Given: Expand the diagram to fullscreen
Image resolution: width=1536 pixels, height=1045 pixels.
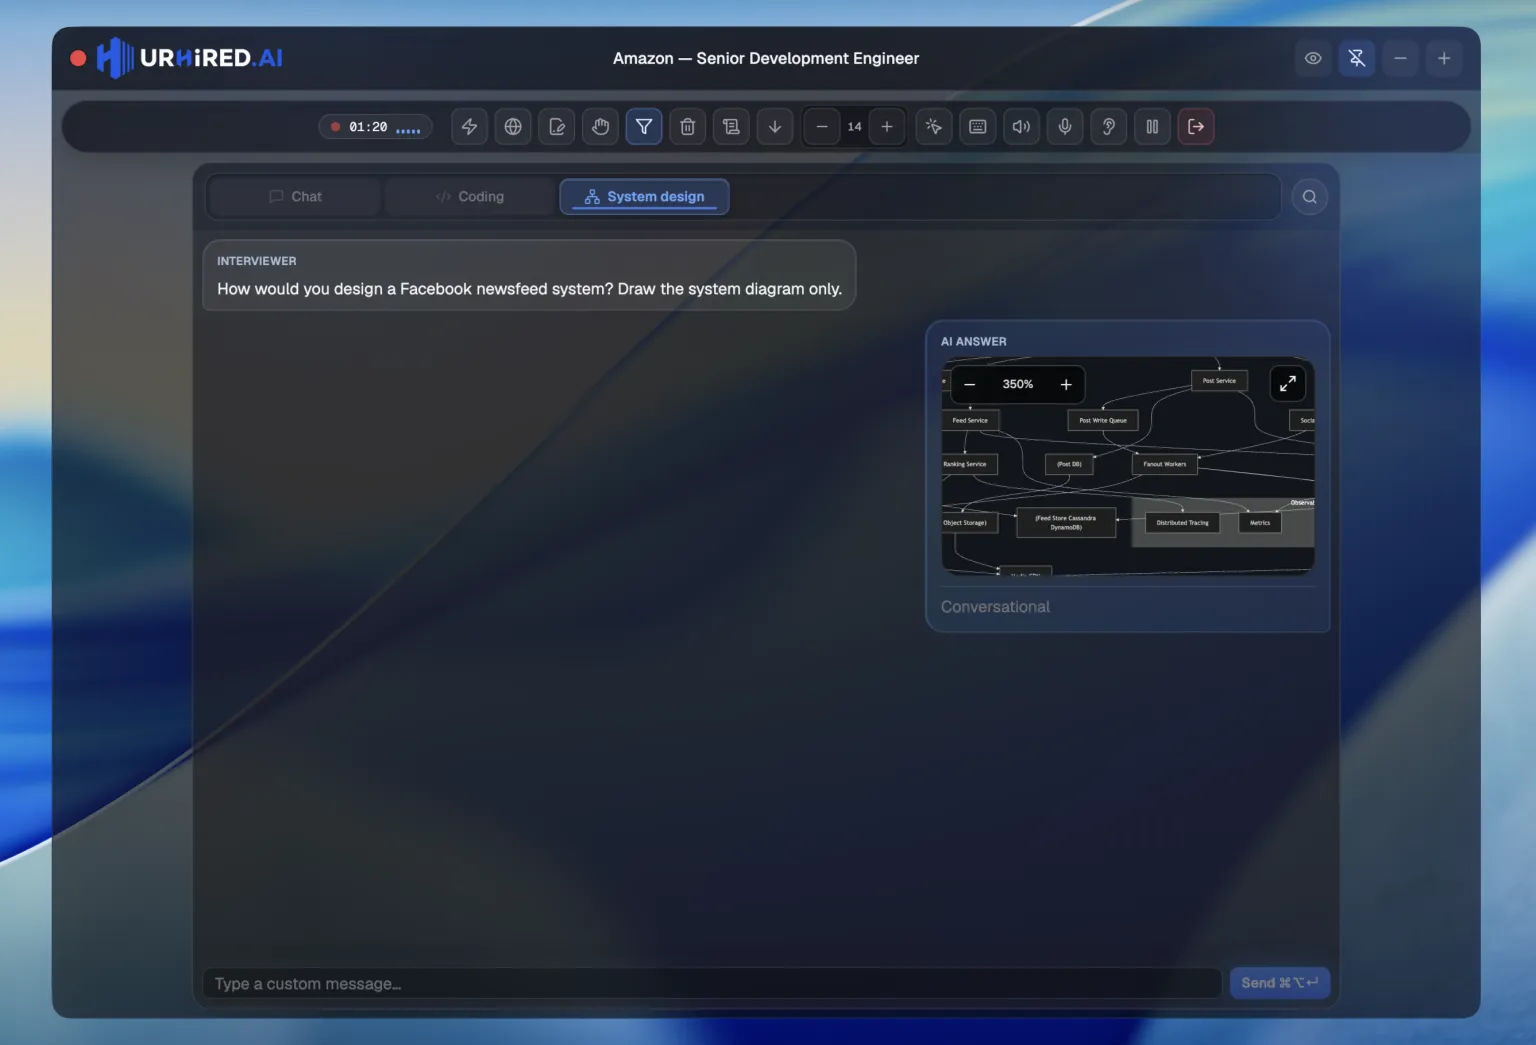Looking at the screenshot, I should pyautogui.click(x=1288, y=383).
